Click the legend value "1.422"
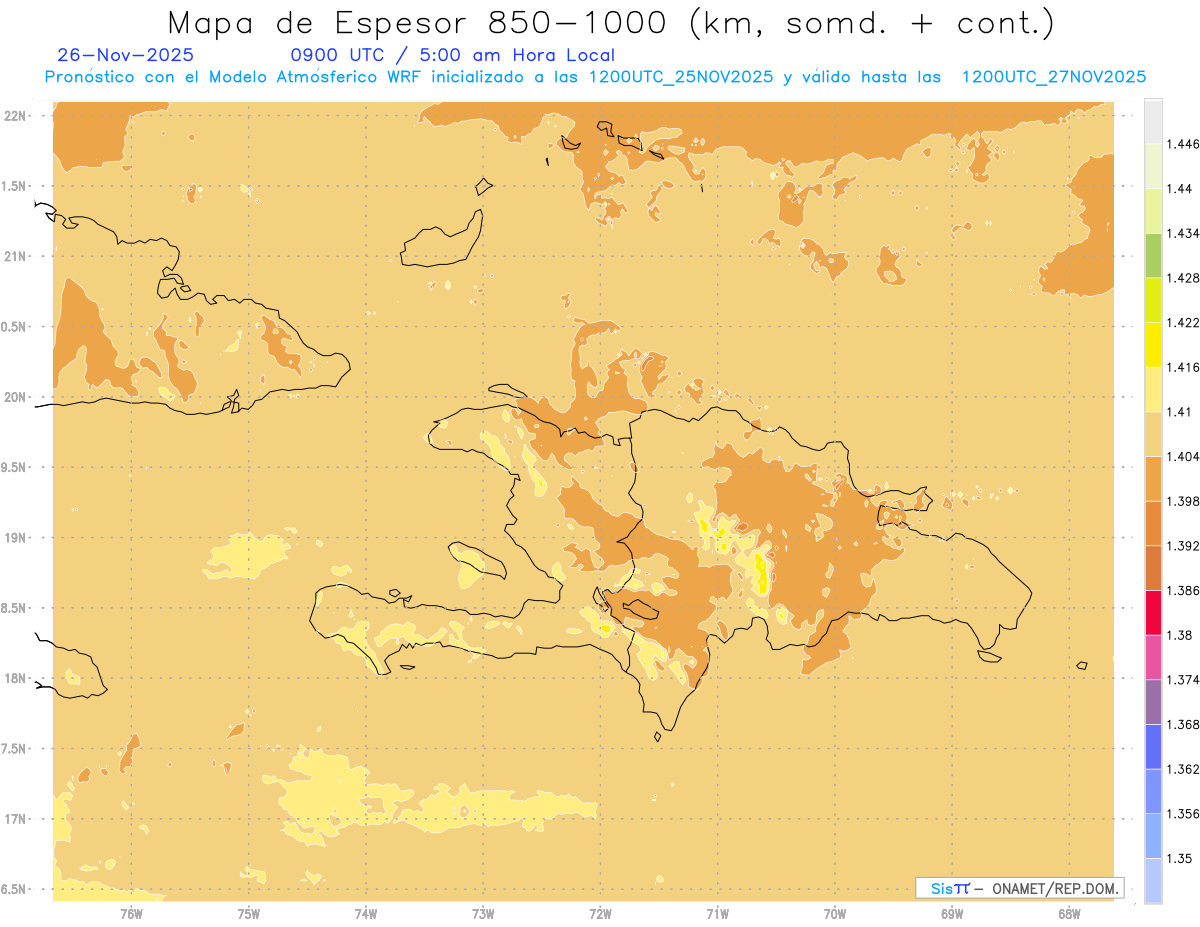 [1183, 322]
